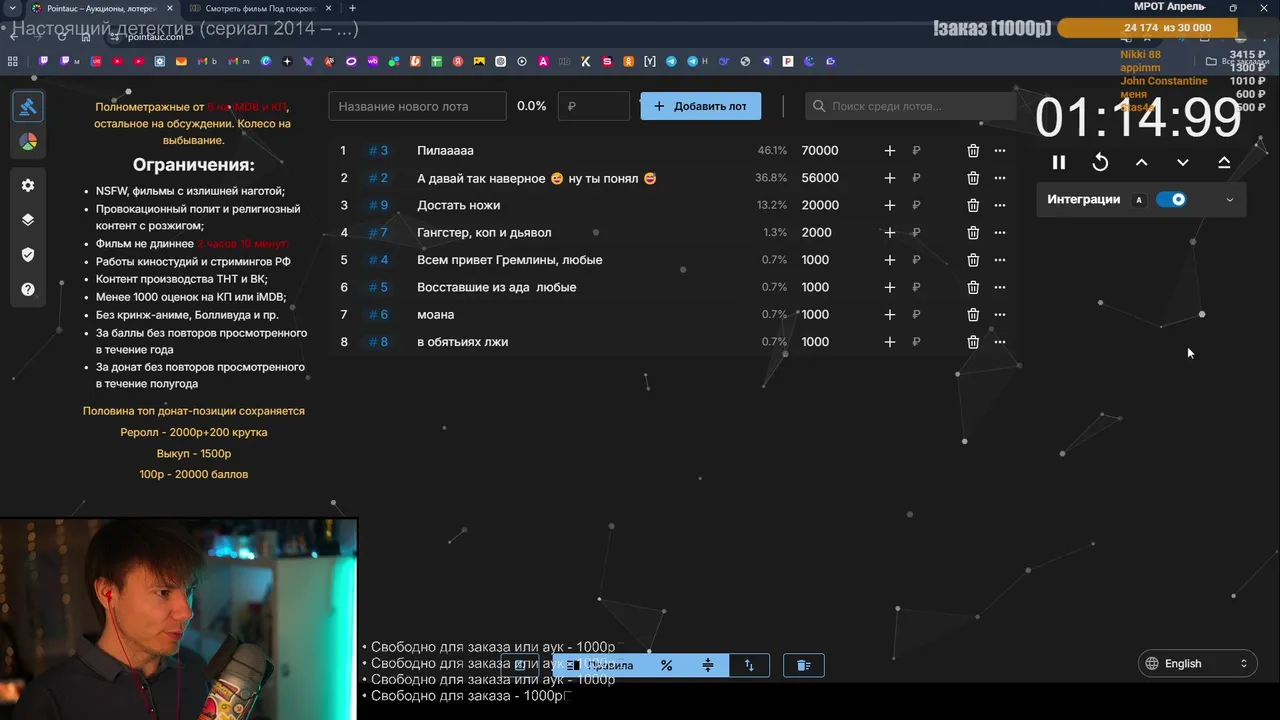This screenshot has height=720, width=1280.
Task: Open more options for Восставшие из ада
Action: point(1000,287)
